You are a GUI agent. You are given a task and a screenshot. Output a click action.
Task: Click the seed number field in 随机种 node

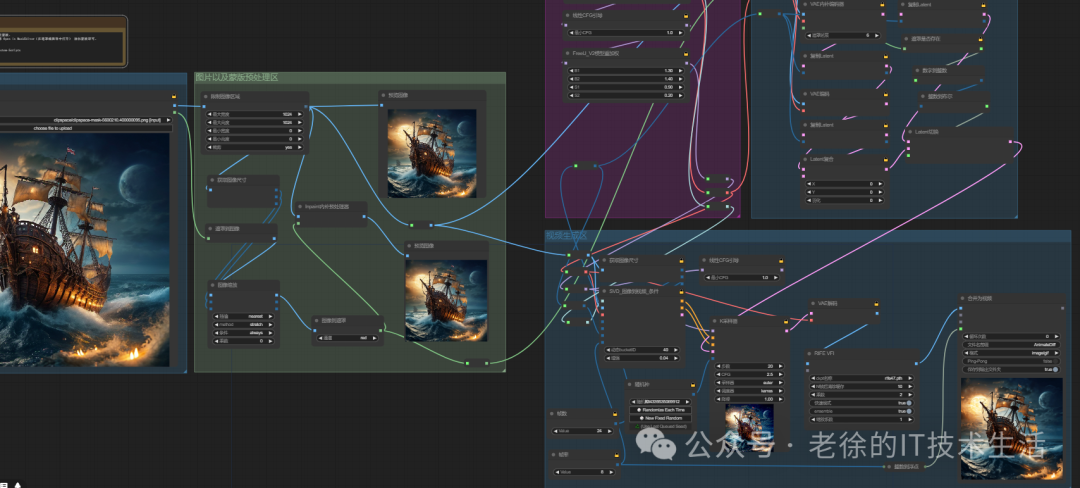661,401
